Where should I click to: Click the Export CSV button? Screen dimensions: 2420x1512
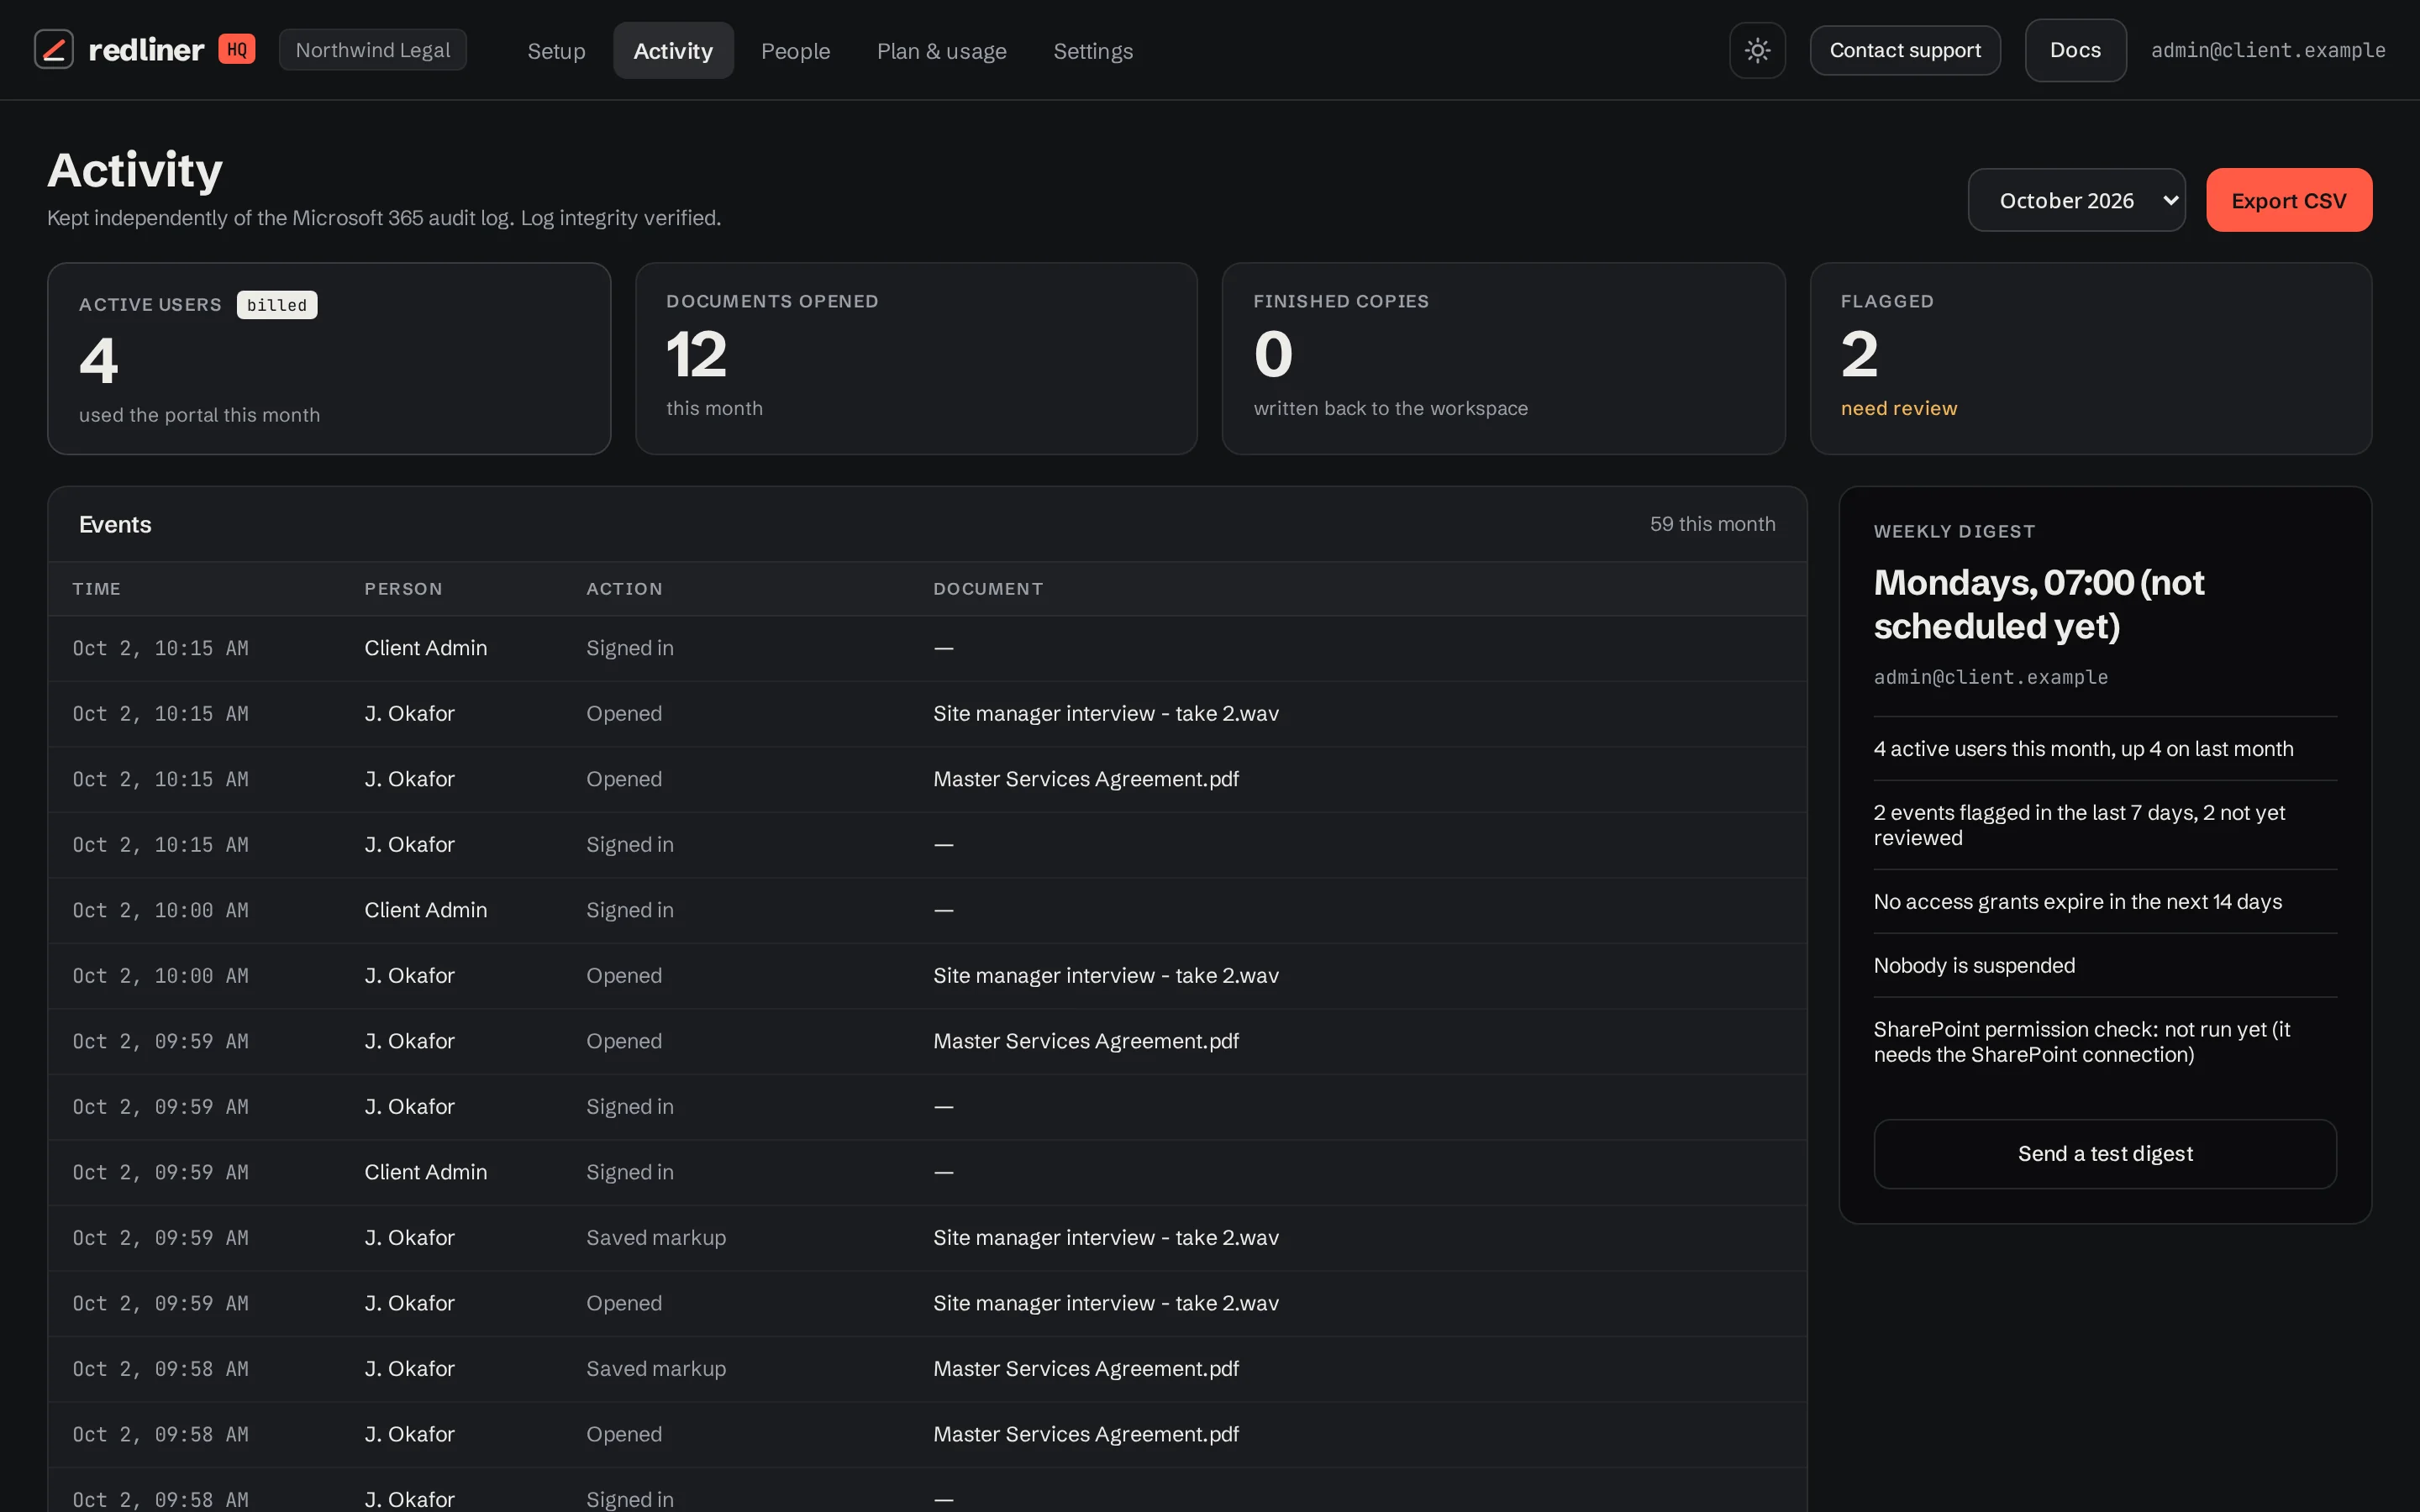coord(2288,200)
